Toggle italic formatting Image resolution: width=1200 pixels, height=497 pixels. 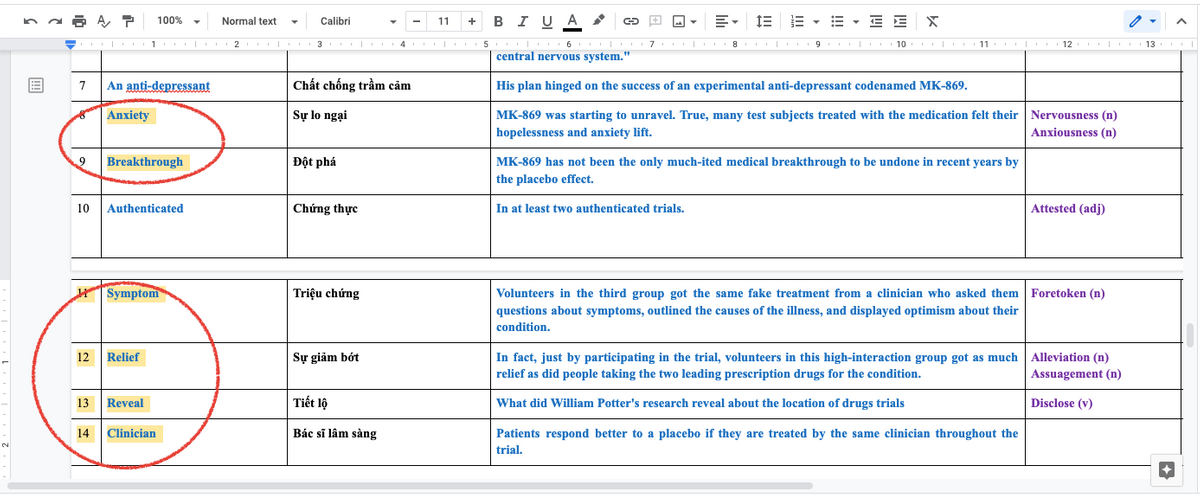point(524,21)
